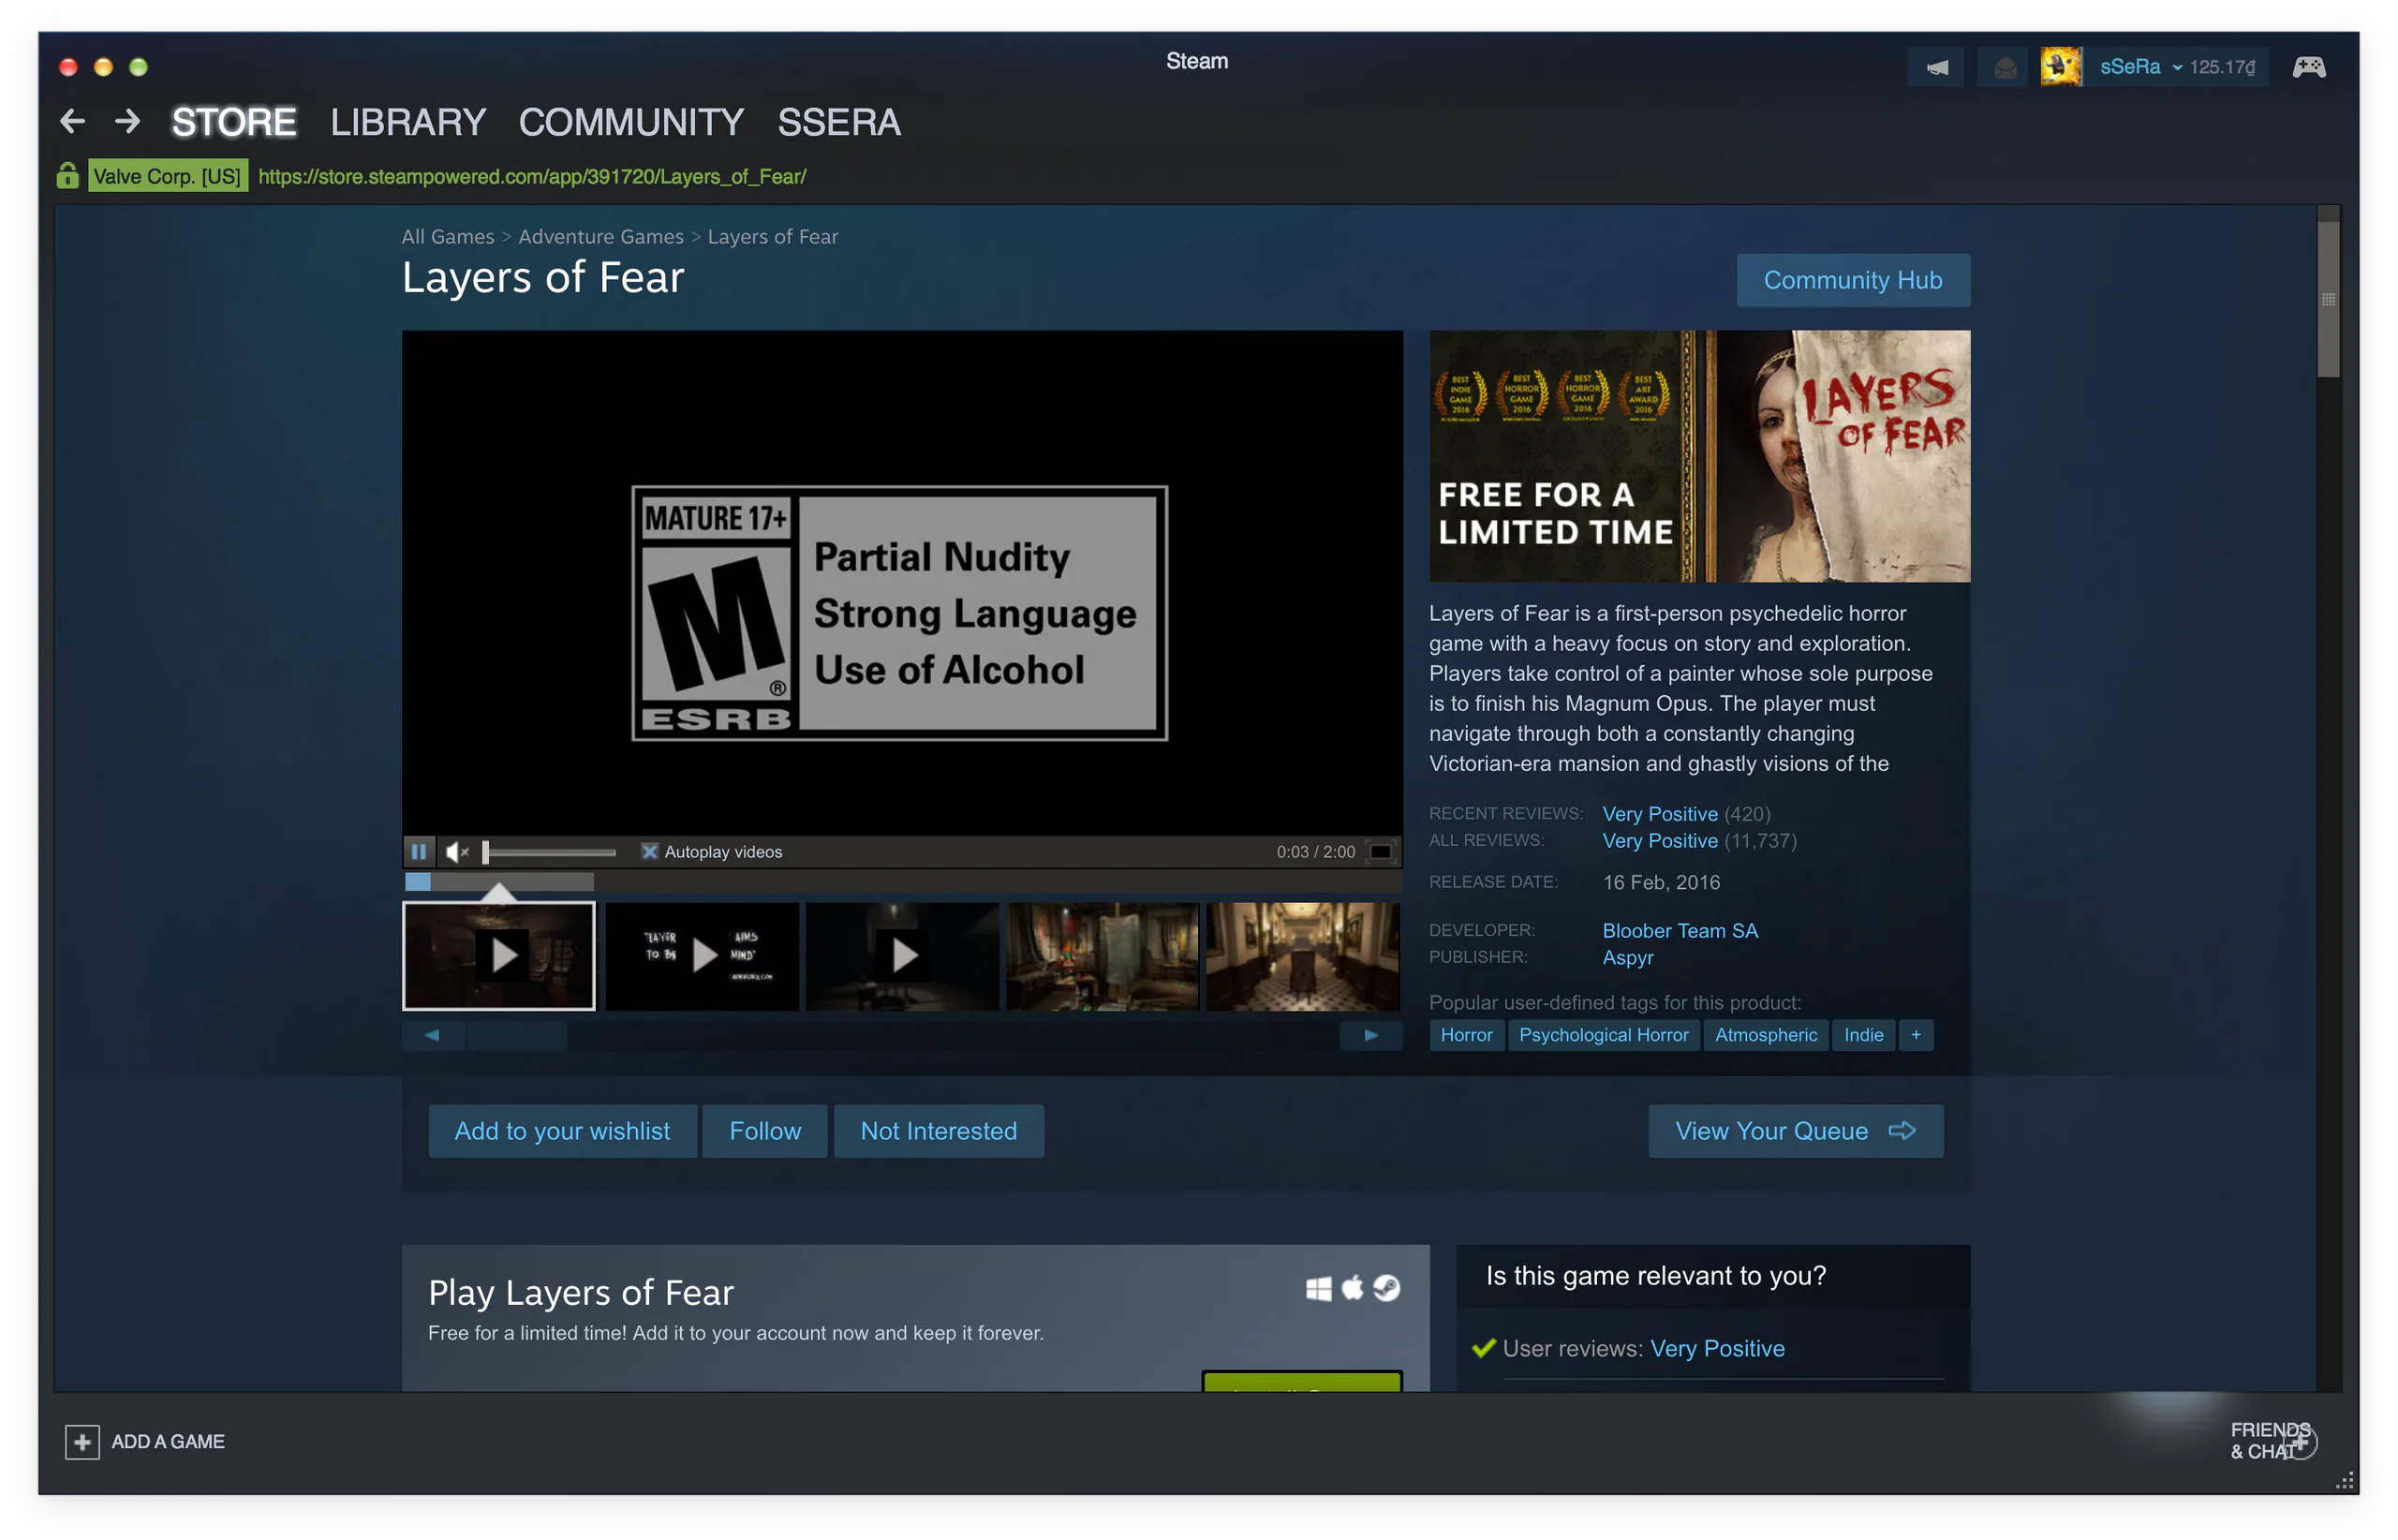Mark game as Not Interested
Image resolution: width=2398 pixels, height=1540 pixels.
click(939, 1131)
